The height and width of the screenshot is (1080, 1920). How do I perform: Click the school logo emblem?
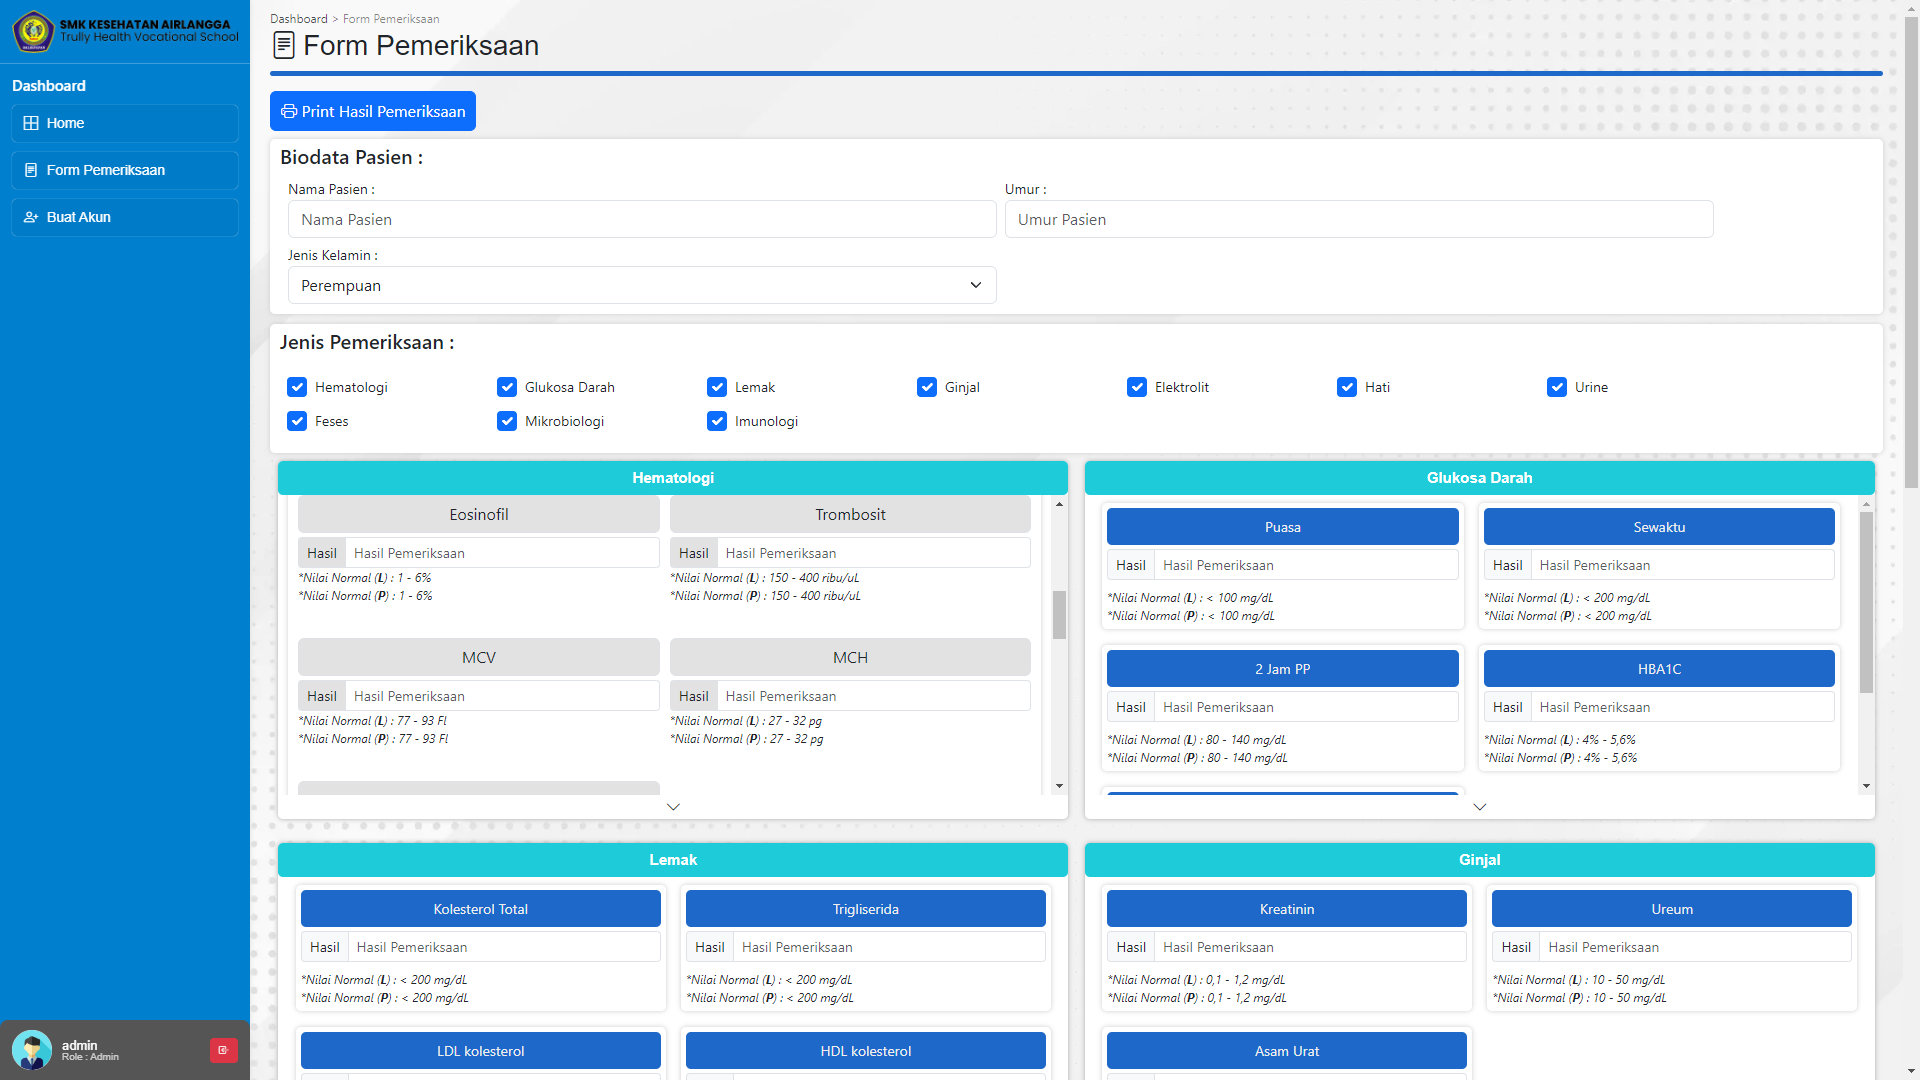pos(32,31)
